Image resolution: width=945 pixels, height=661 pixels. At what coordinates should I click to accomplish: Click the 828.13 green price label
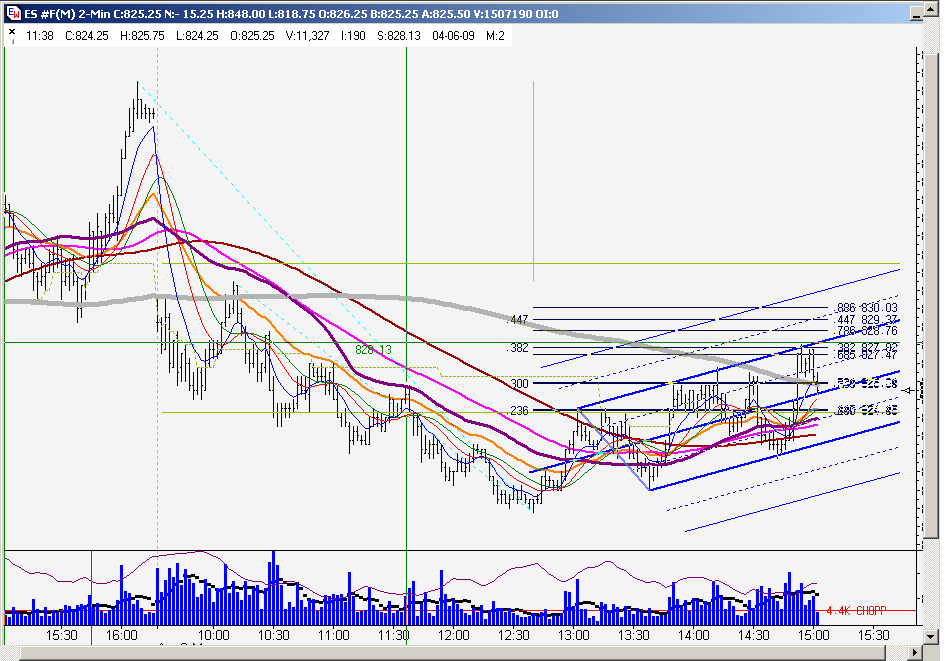[x=373, y=349]
